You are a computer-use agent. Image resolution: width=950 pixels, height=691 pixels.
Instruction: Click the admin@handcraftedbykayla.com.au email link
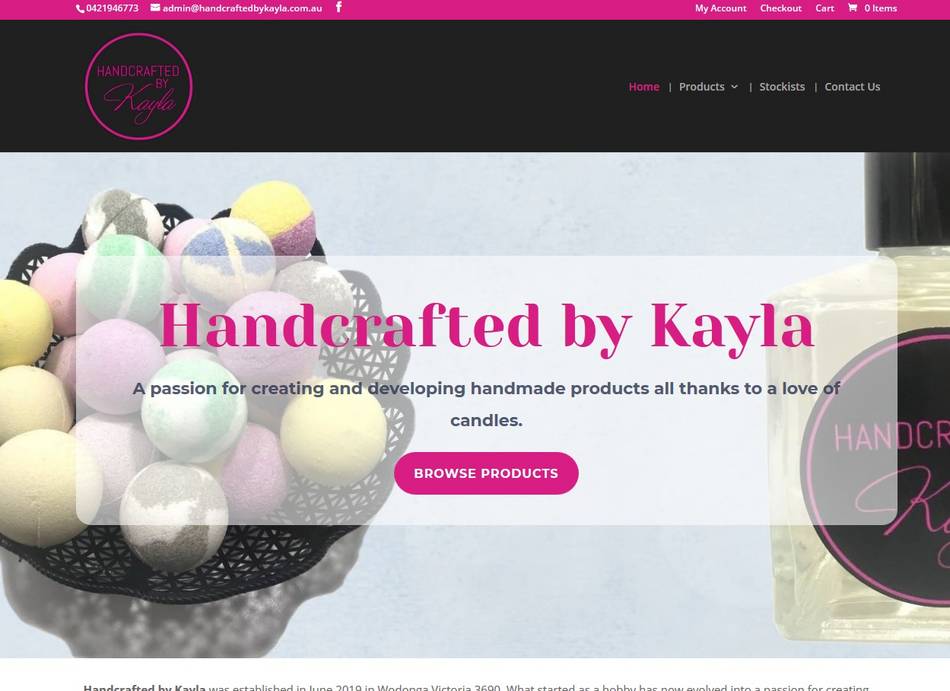[x=242, y=8]
